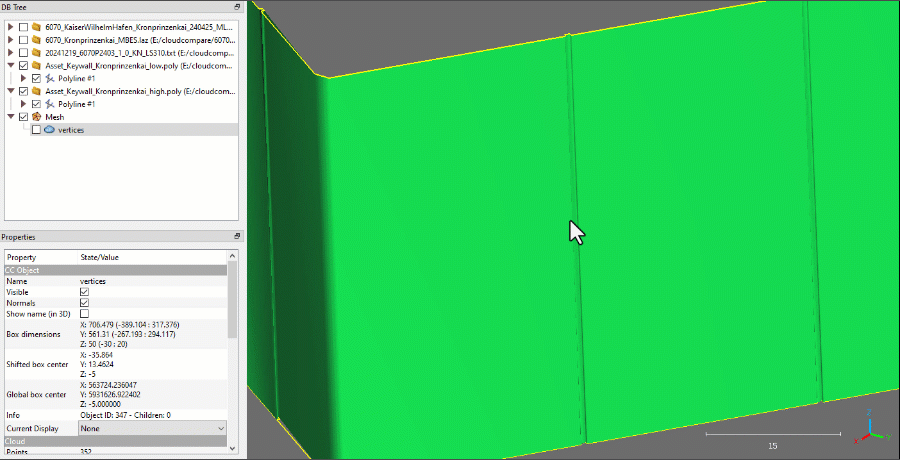This screenshot has width=900, height=460.
Task: Click the polyline icon under Kronprinzenkai_low.poly
Action: coord(50,78)
